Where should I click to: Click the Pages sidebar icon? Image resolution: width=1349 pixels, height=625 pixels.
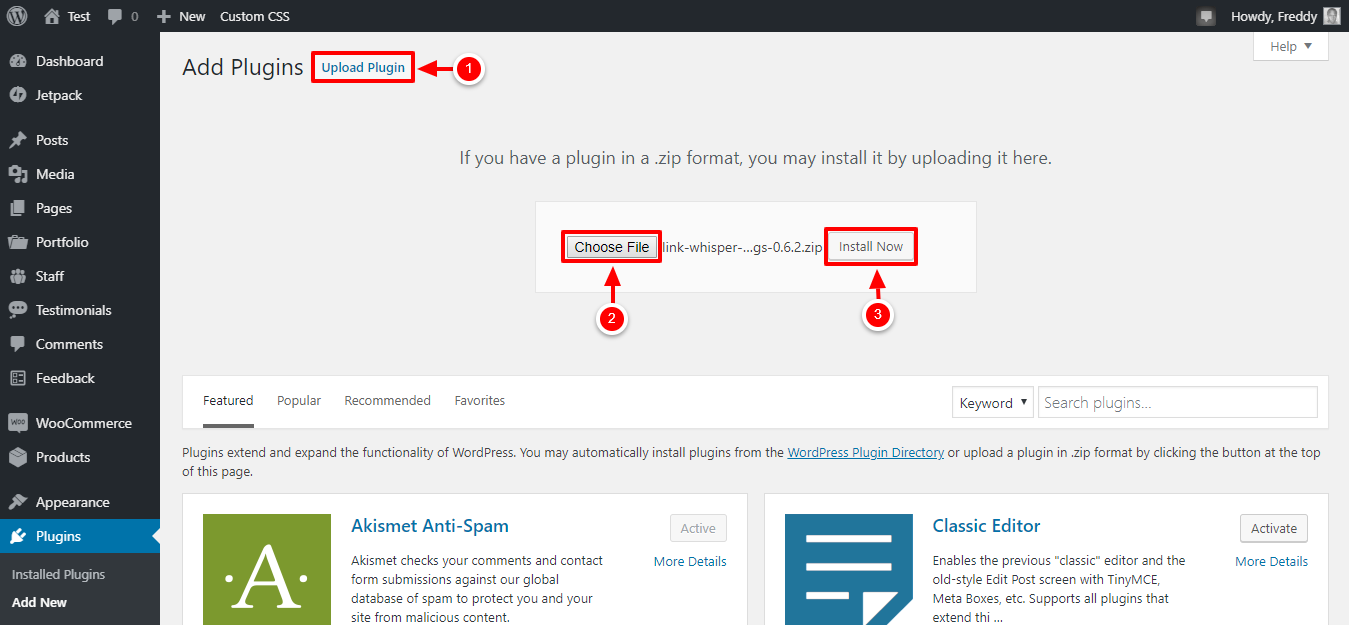click(x=18, y=208)
